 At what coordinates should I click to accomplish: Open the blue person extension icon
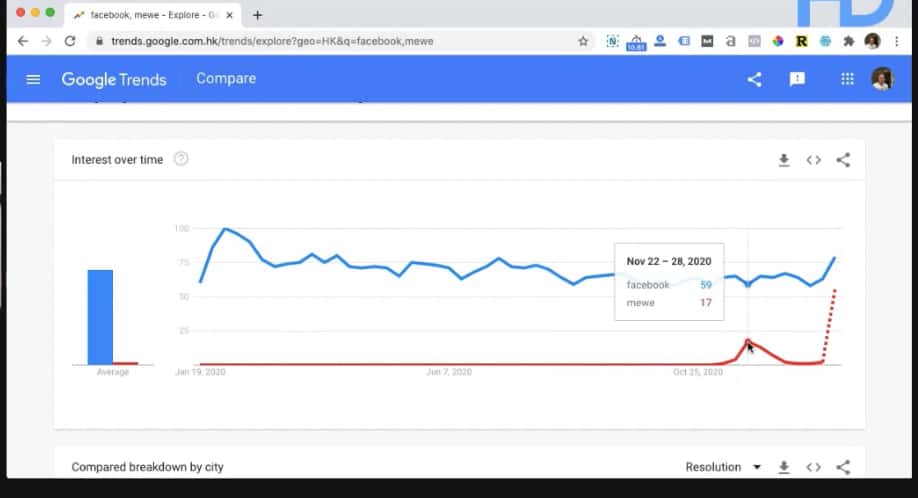660,41
